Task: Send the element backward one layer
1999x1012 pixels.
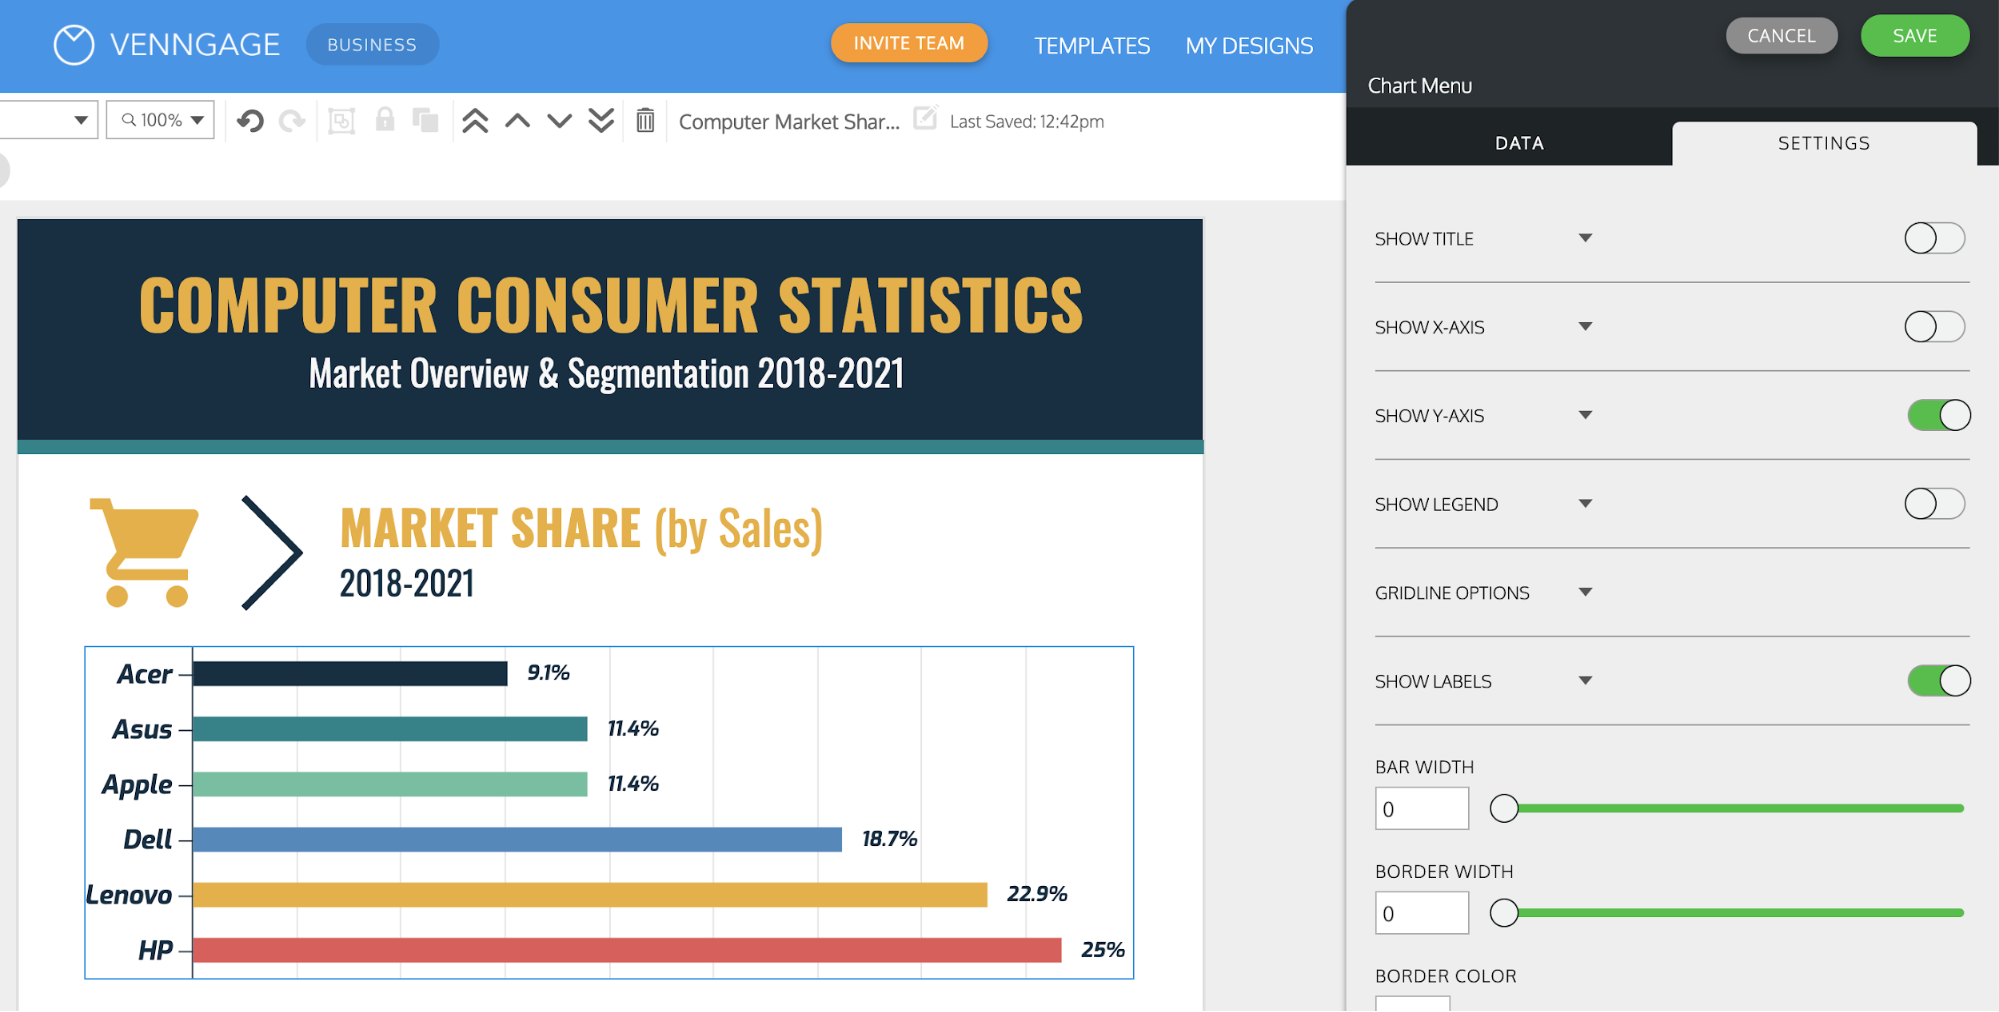Action: click(559, 121)
